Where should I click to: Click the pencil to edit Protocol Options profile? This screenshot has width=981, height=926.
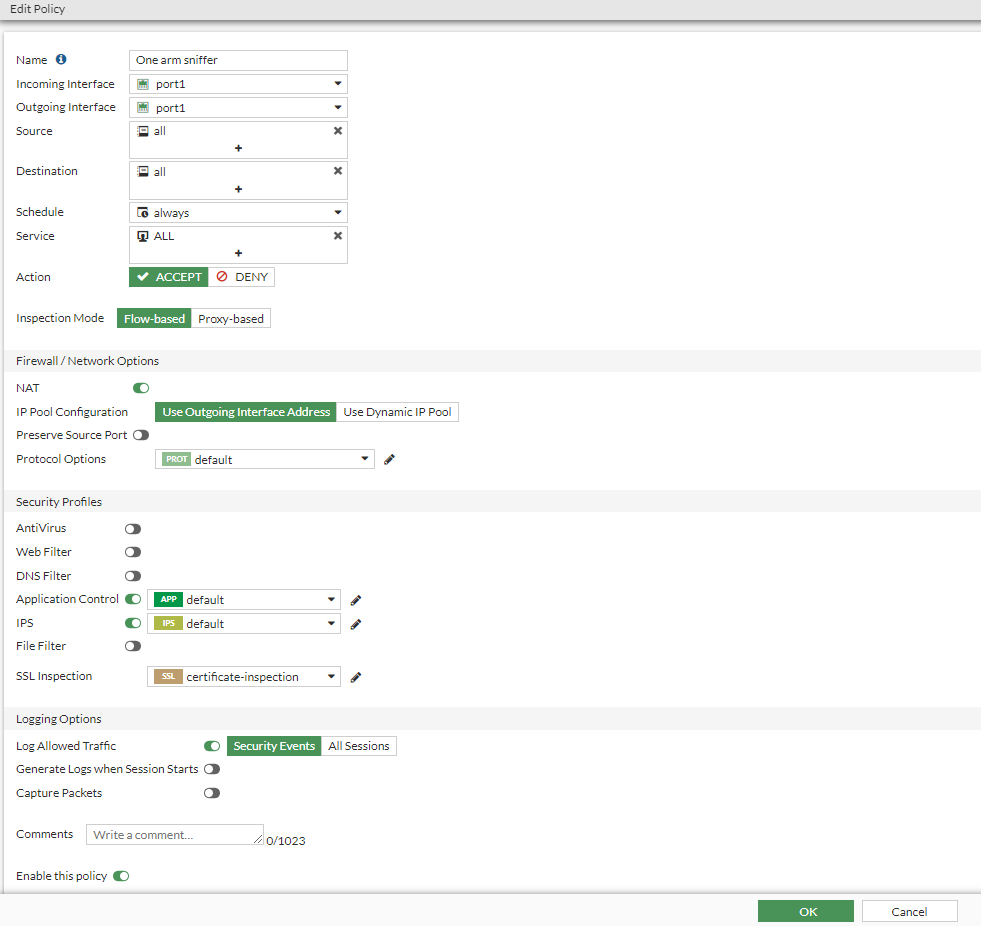pos(390,459)
